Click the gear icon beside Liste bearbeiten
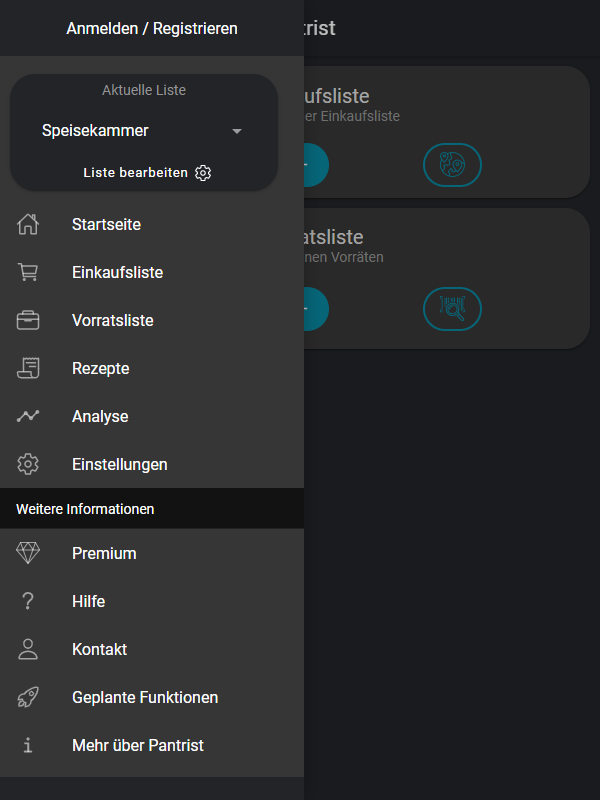The height and width of the screenshot is (800, 600). tap(203, 173)
